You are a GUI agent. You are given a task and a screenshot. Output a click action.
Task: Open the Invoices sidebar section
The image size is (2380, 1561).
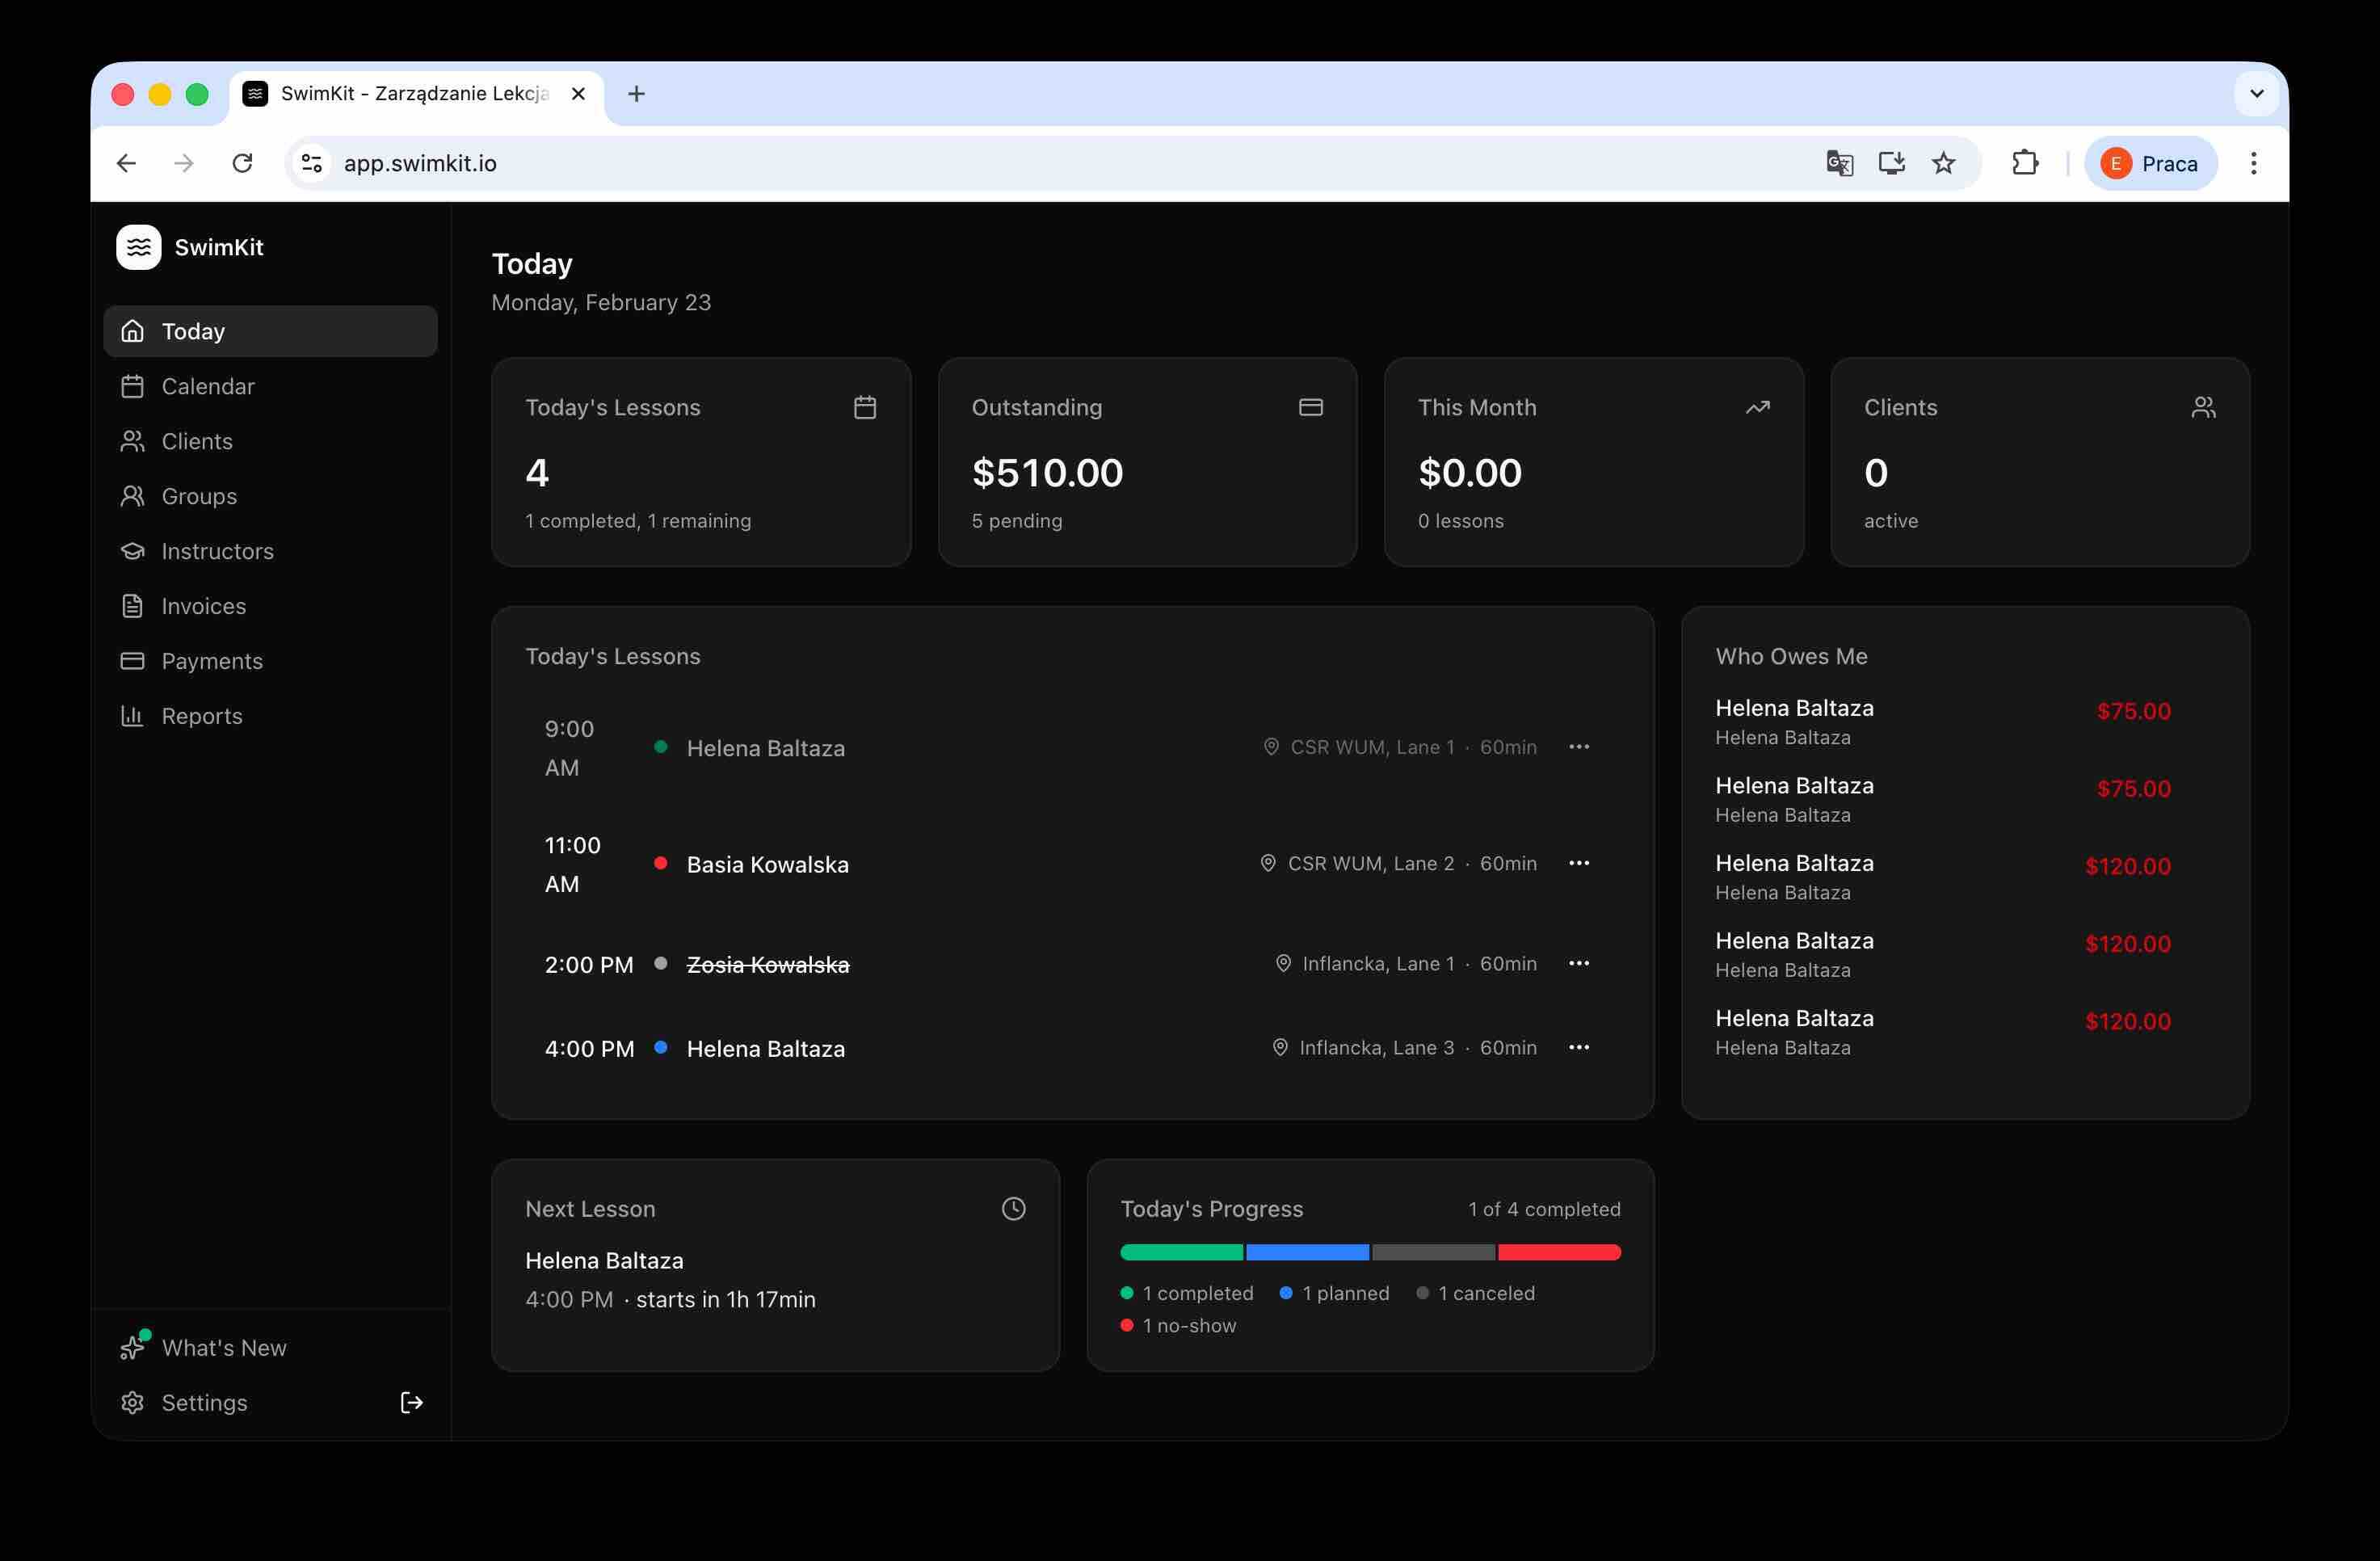pyautogui.click(x=203, y=606)
